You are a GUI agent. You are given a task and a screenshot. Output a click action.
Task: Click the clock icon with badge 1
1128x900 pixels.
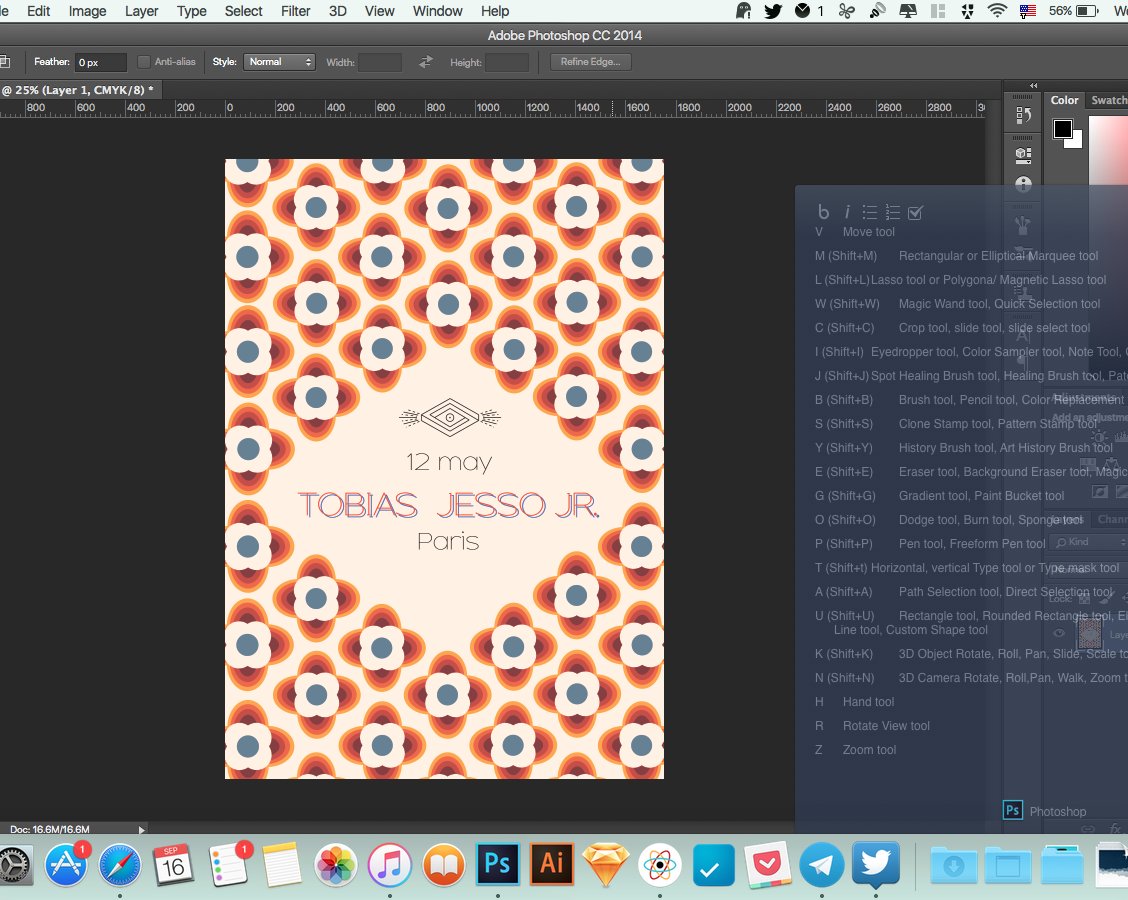[x=809, y=11]
